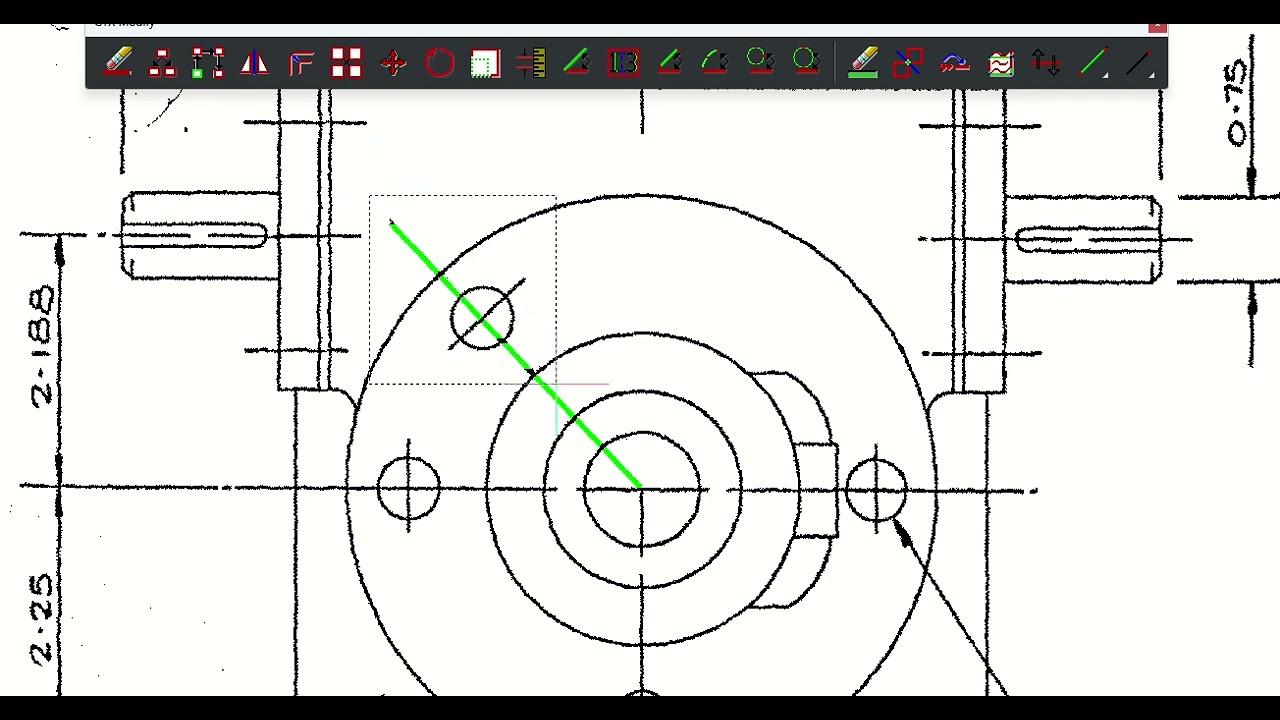Click the first green circle convert icon
The height and width of the screenshot is (720, 1280).
[761, 63]
